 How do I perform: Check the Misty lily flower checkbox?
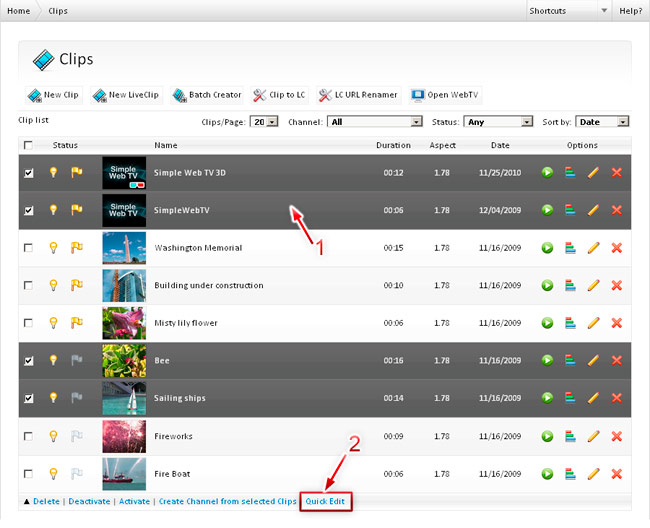pos(28,323)
